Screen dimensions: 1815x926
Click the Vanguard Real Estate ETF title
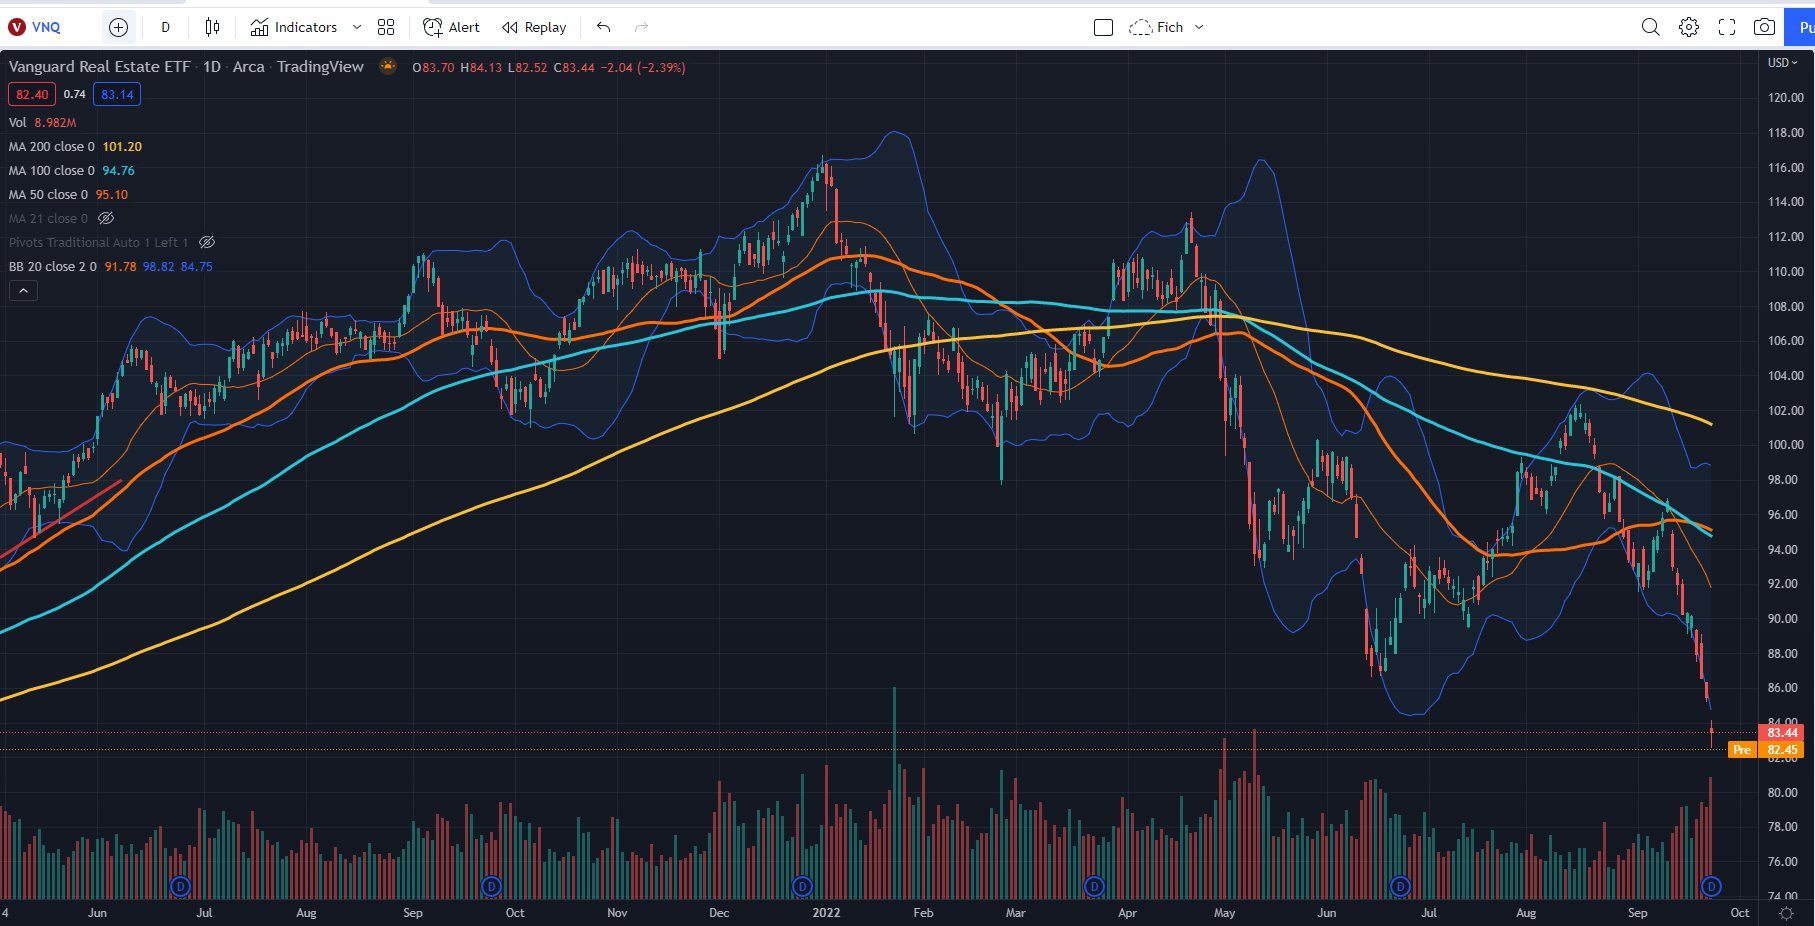click(99, 66)
